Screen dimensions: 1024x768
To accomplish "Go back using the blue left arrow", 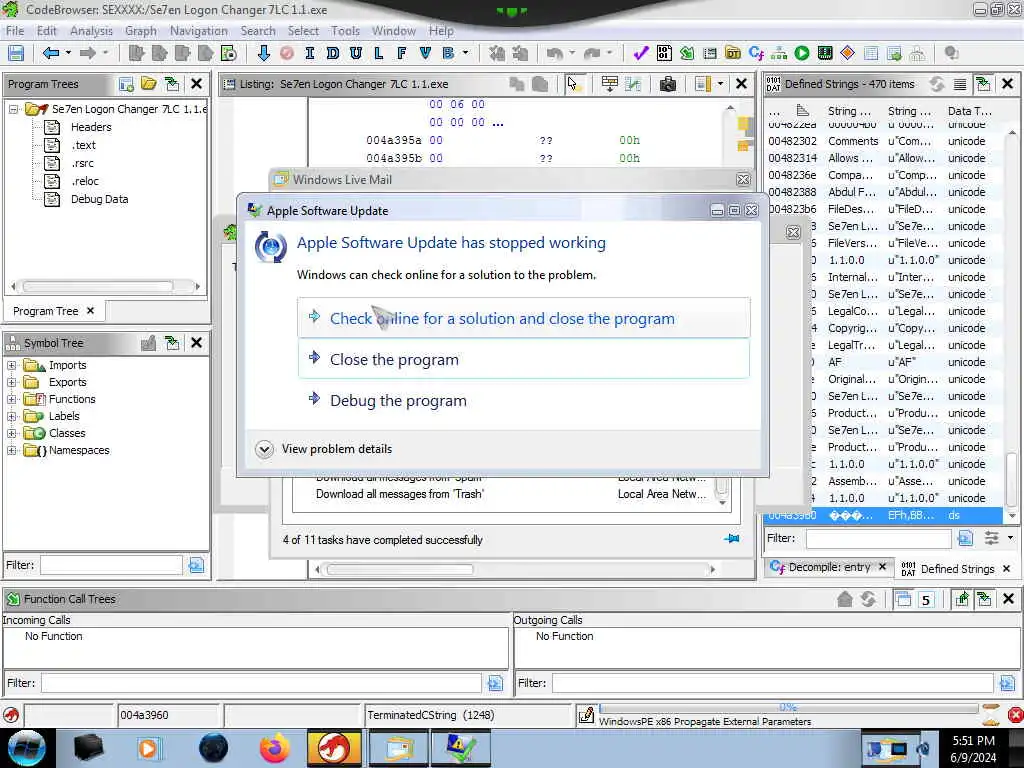I will click(50, 54).
